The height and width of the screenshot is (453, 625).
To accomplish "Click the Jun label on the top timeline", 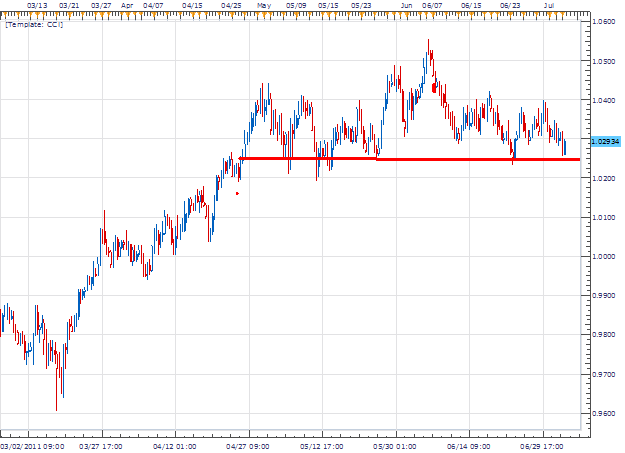I will (407, 6).
